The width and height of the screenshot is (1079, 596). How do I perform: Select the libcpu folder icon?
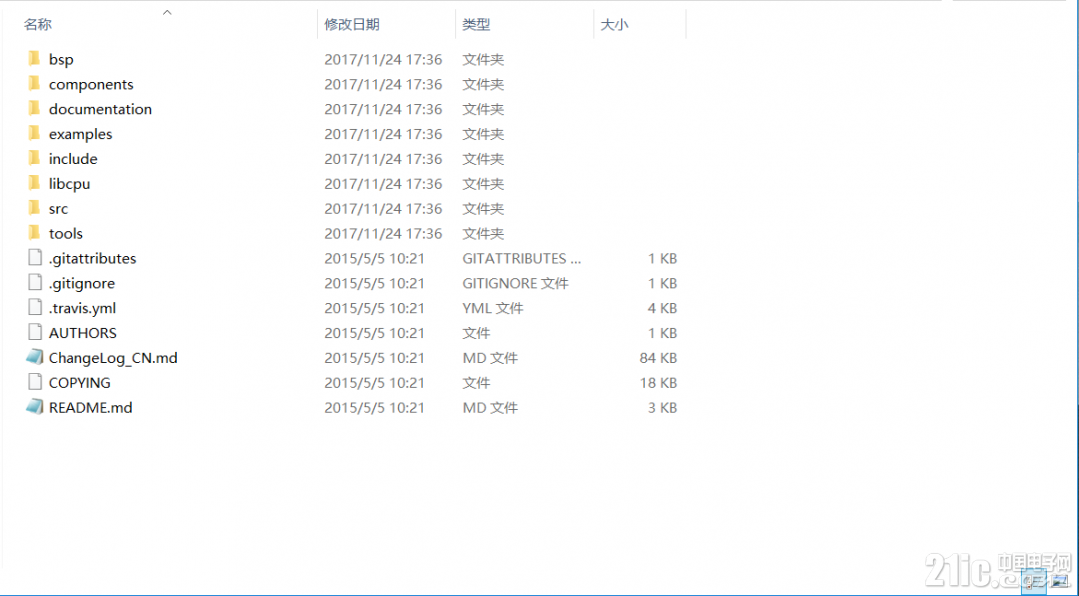click(34, 183)
